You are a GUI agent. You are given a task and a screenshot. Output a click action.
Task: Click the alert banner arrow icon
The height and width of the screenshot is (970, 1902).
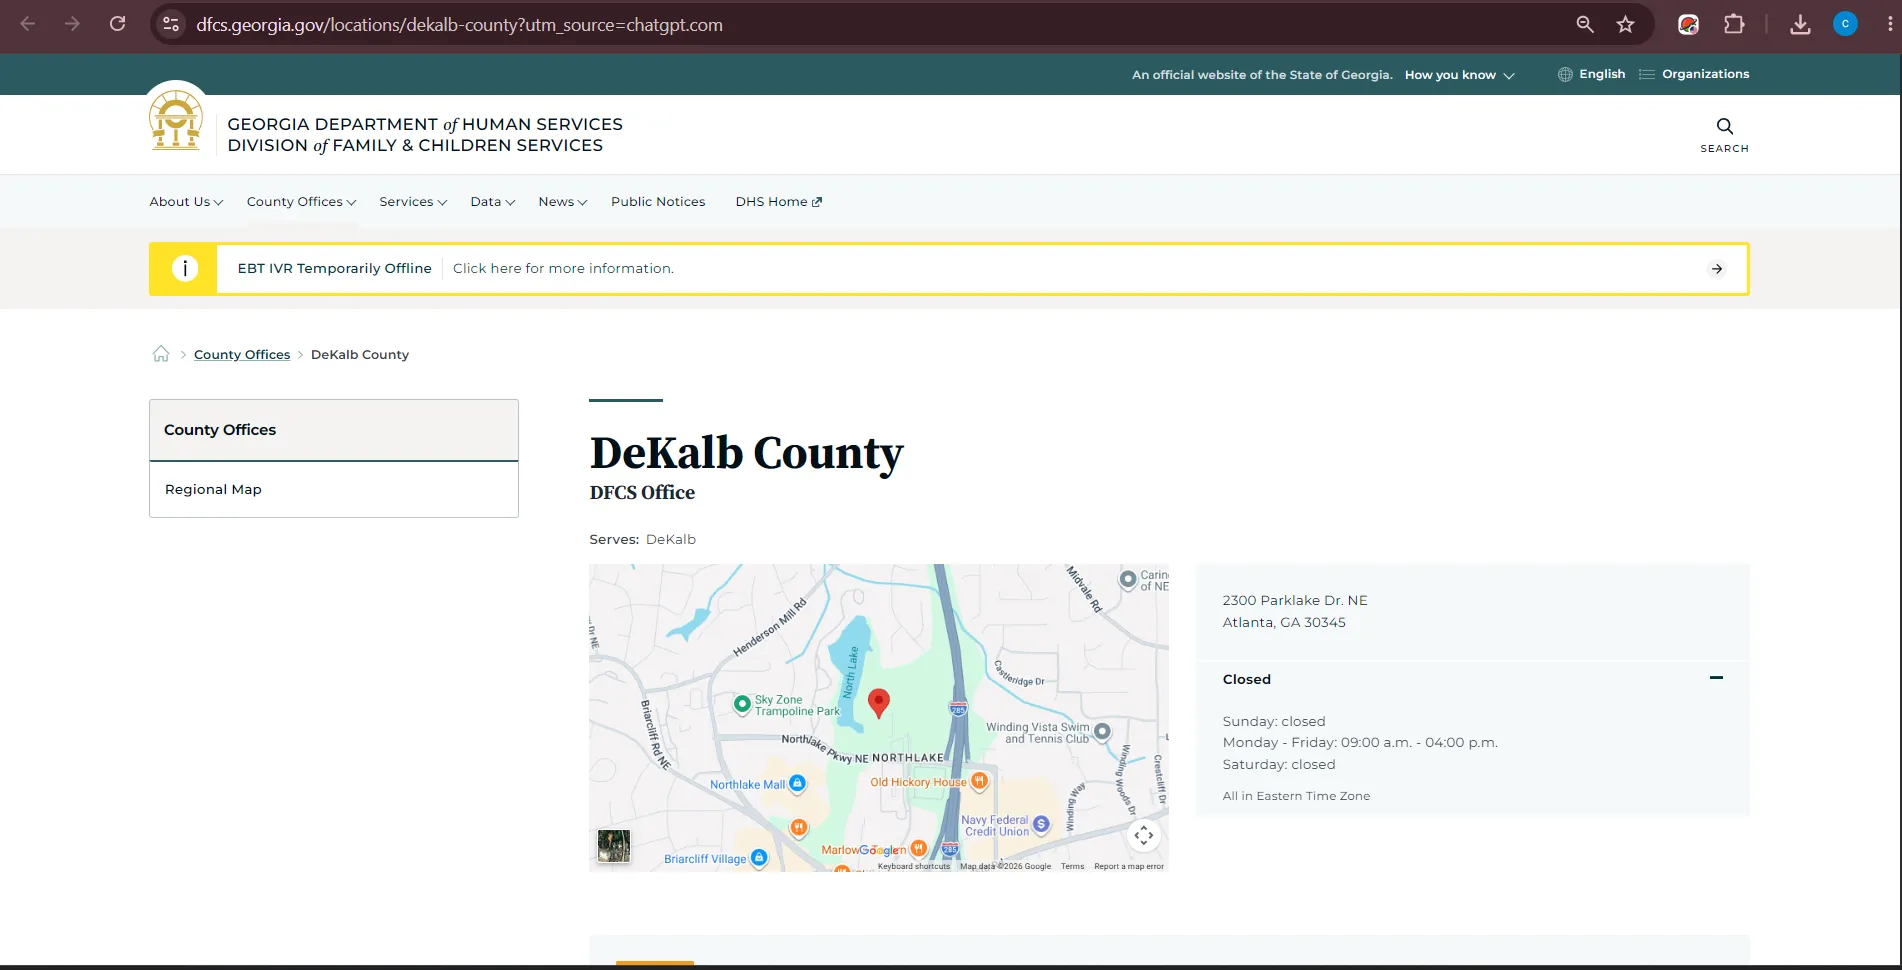pos(1716,269)
